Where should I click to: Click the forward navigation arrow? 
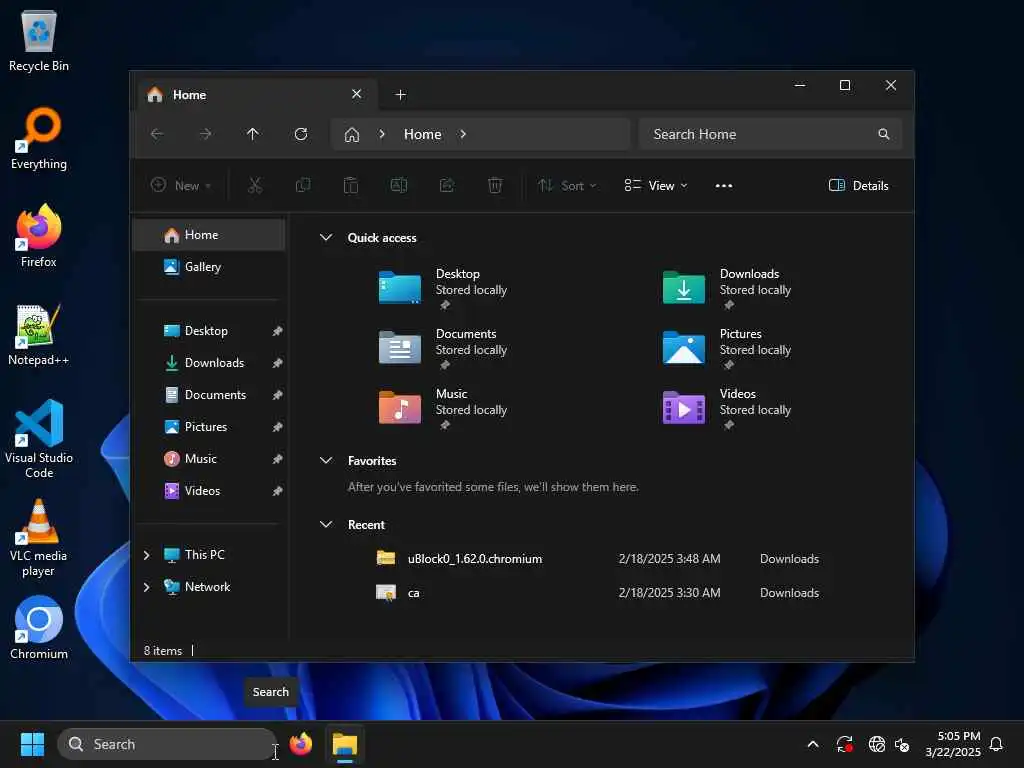pyautogui.click(x=205, y=134)
